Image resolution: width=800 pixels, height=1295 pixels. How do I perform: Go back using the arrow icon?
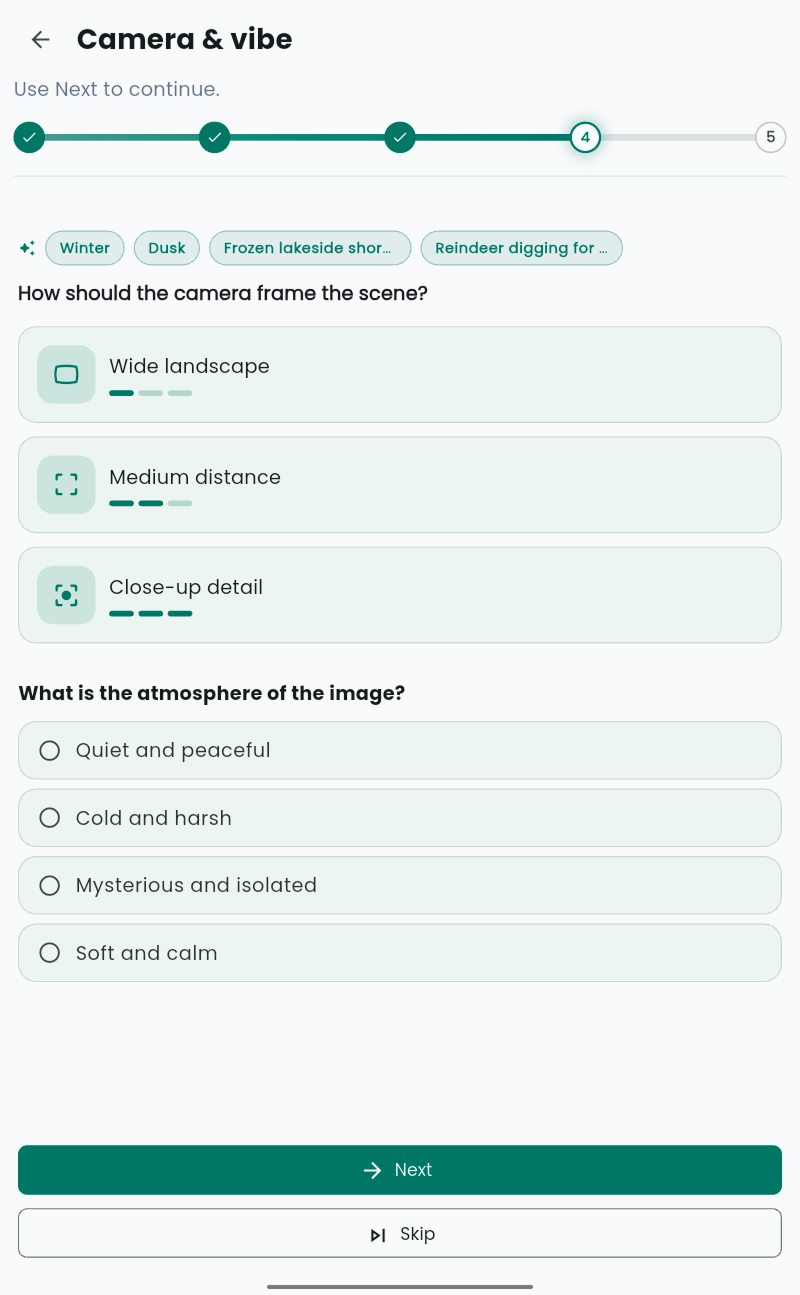click(40, 39)
